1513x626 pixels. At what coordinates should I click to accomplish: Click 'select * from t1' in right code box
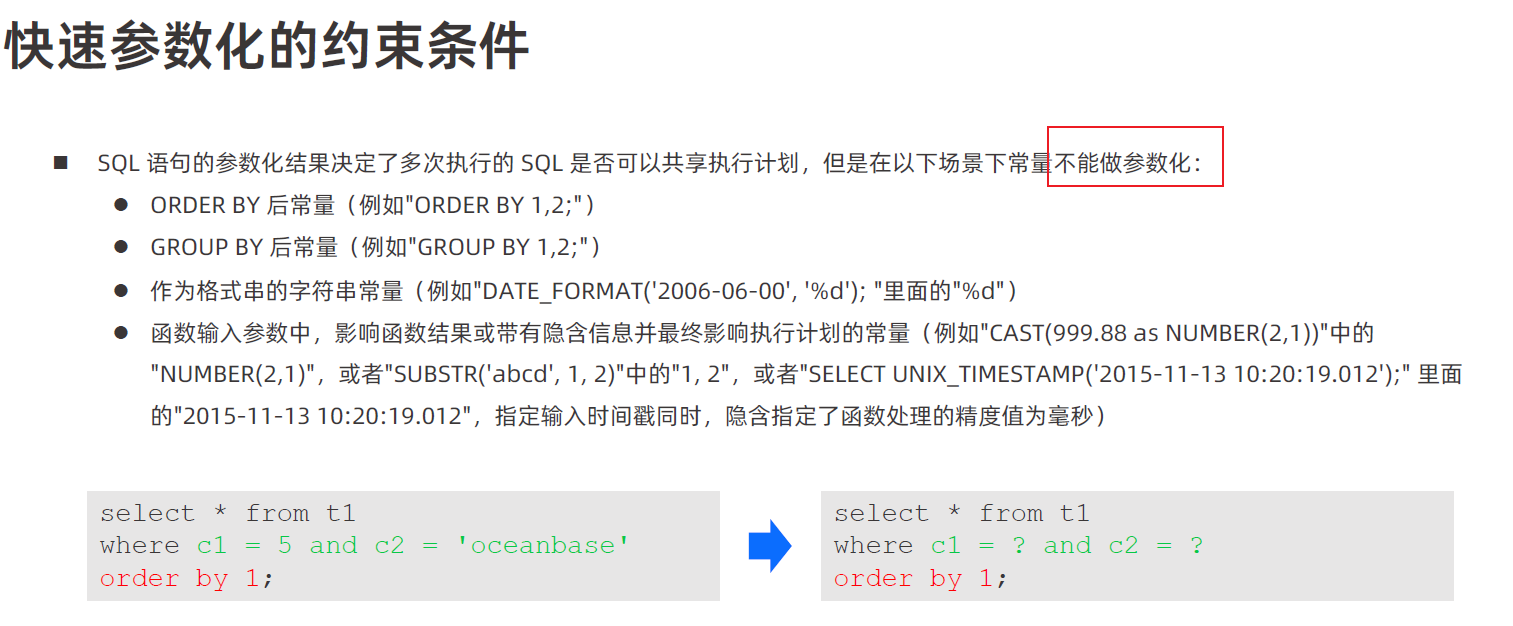(961, 514)
